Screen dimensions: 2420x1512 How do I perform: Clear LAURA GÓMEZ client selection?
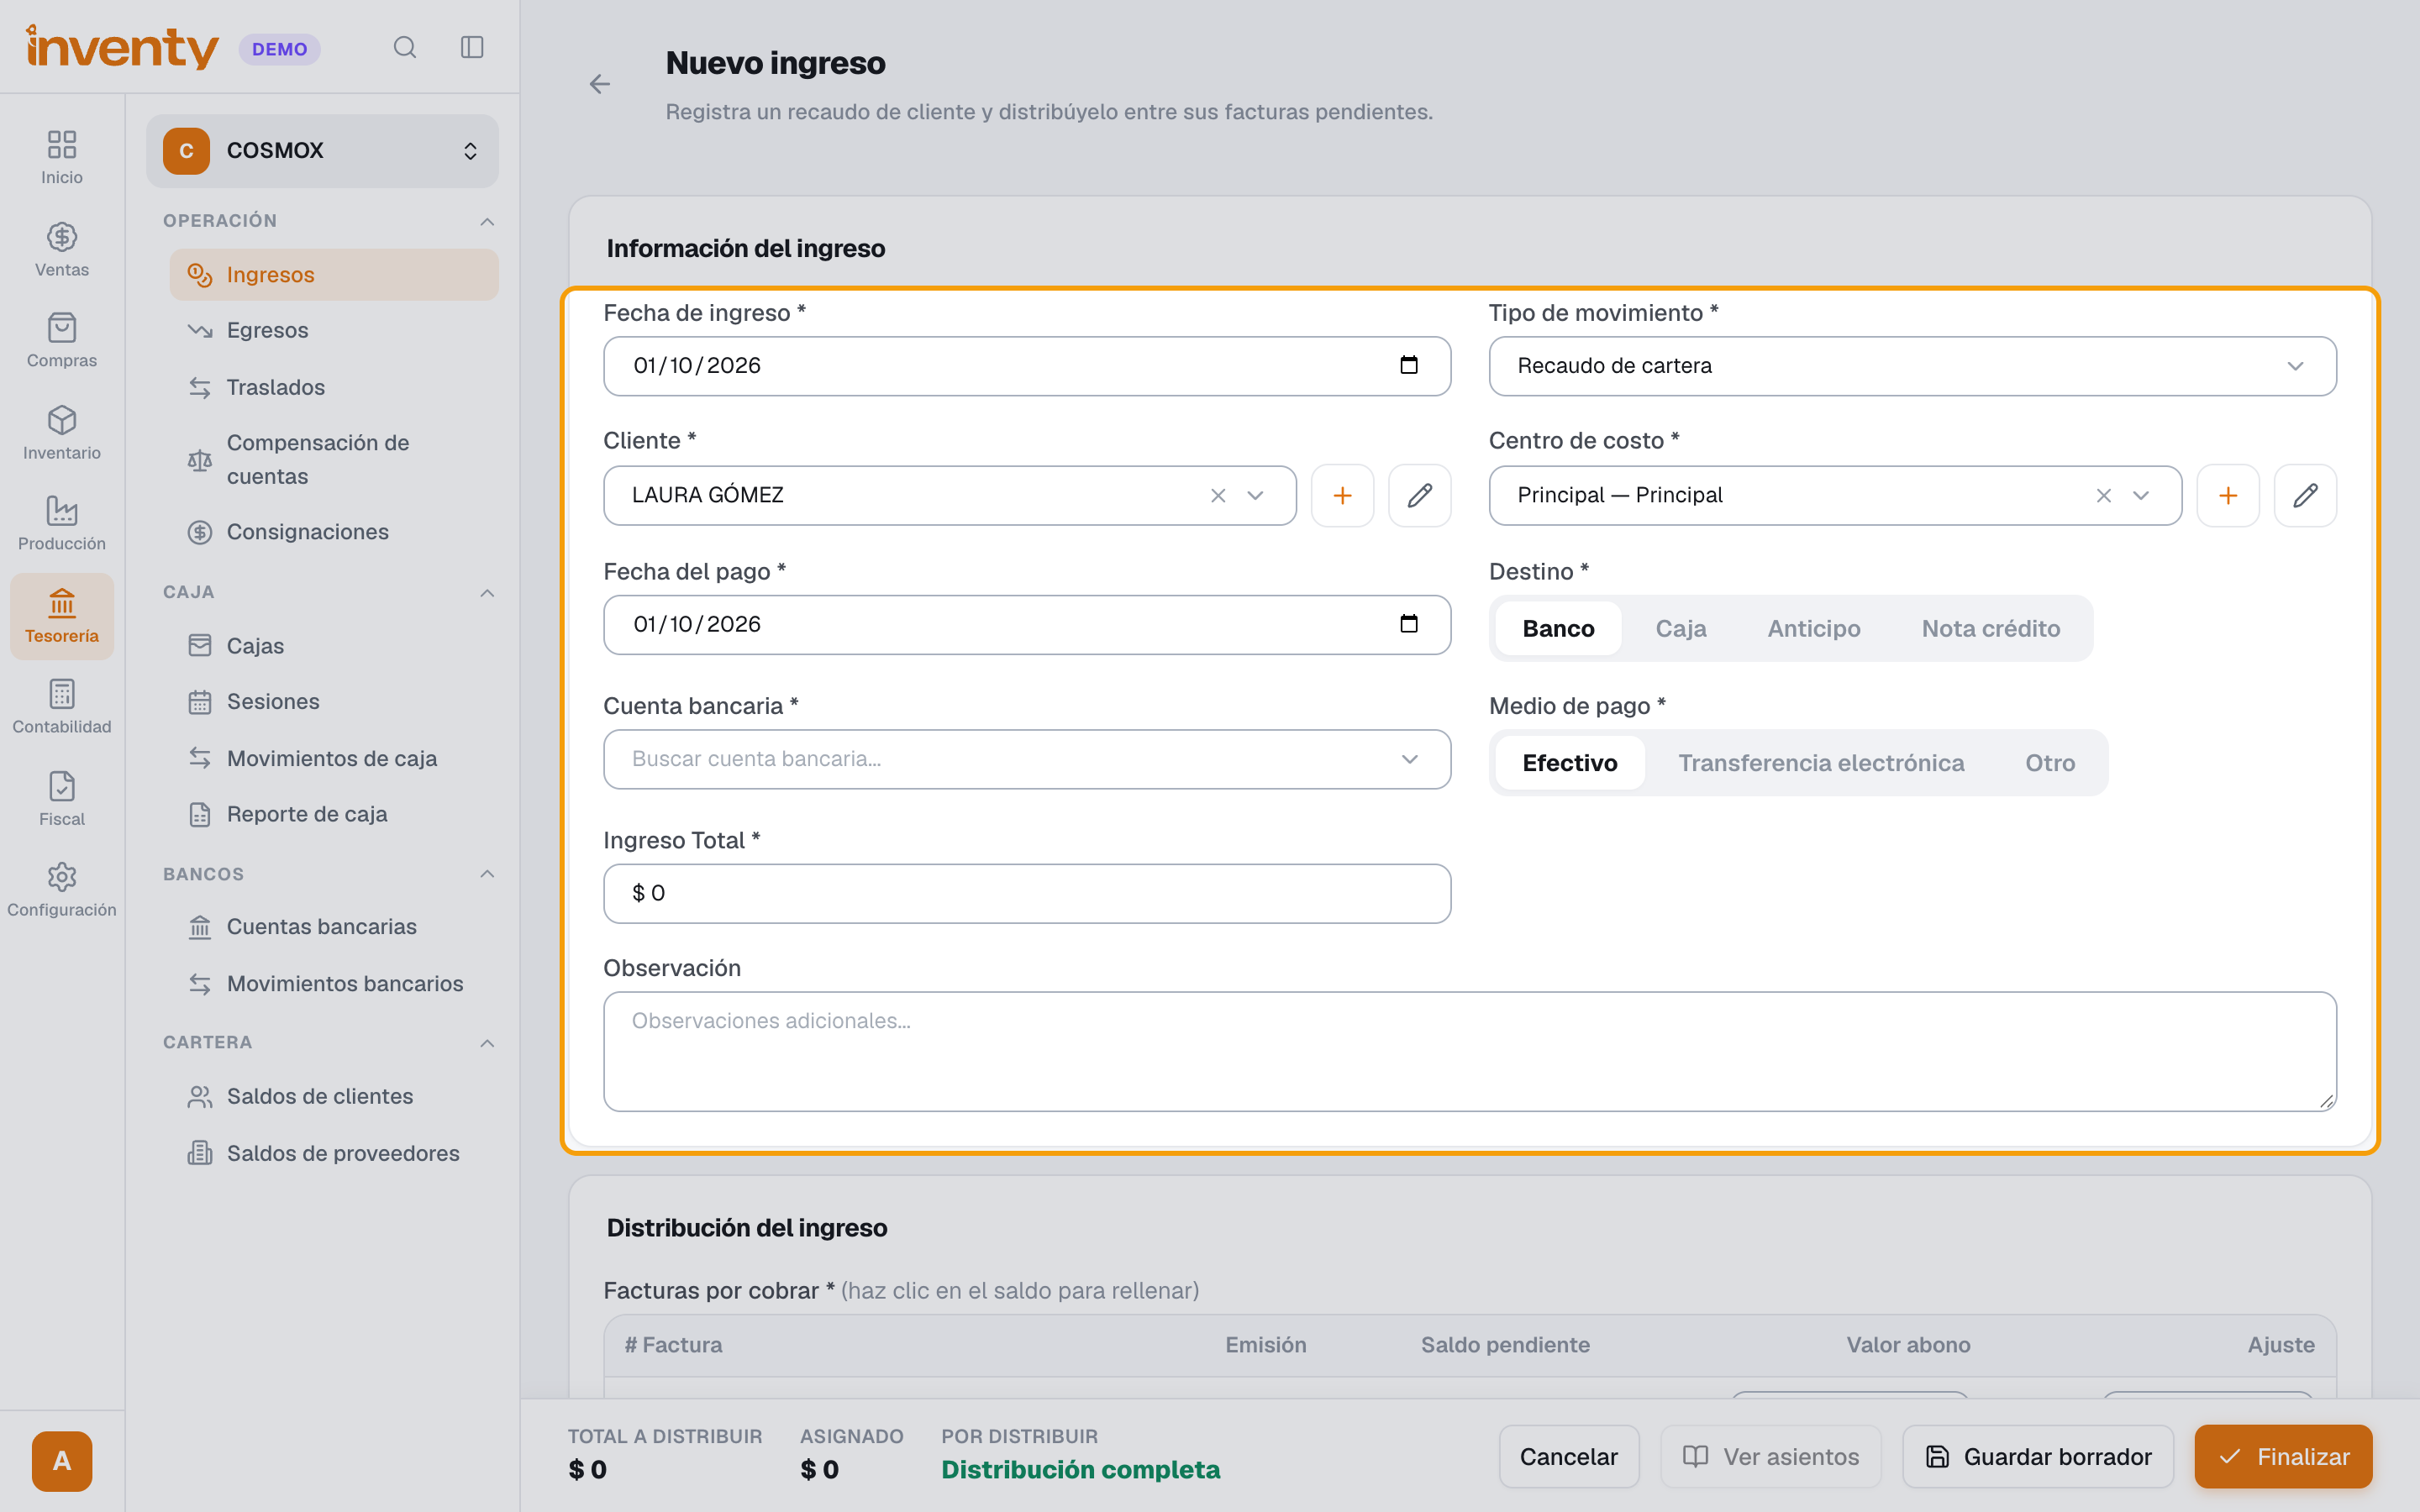(x=1218, y=495)
